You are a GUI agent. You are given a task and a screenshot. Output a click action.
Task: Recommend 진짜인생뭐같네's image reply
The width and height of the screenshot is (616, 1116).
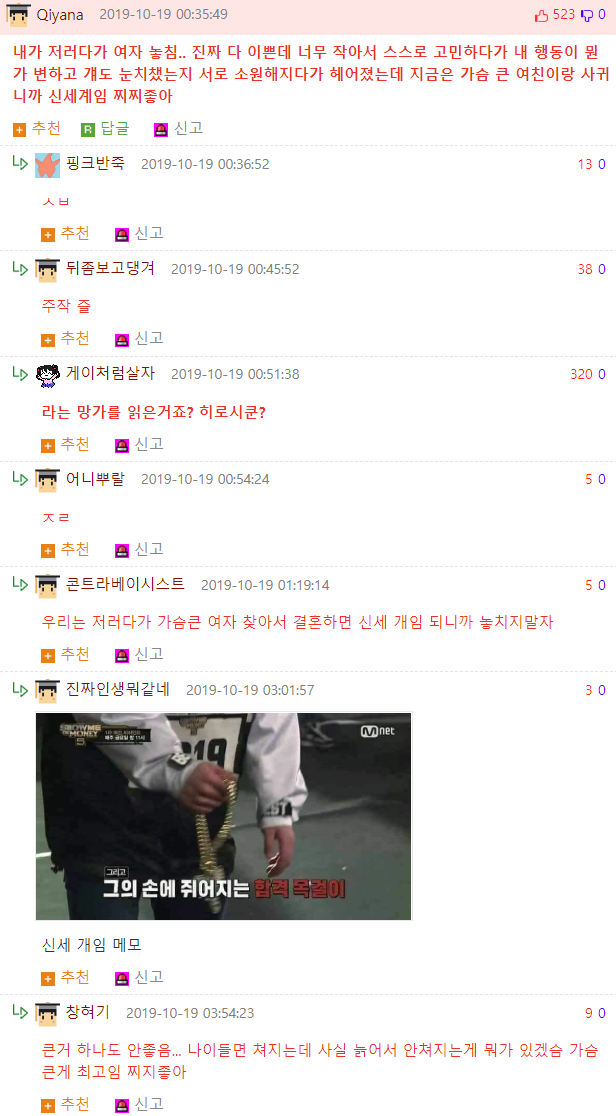click(66, 976)
